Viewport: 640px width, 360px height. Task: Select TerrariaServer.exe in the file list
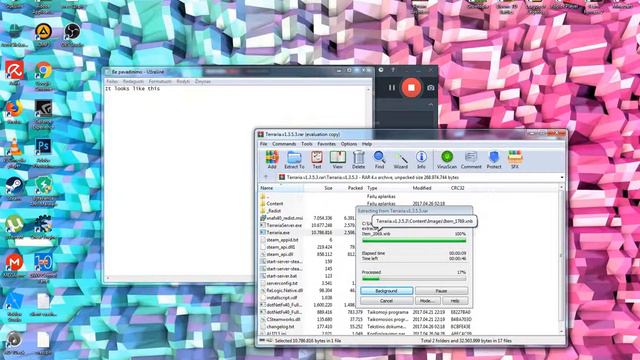click(284, 225)
